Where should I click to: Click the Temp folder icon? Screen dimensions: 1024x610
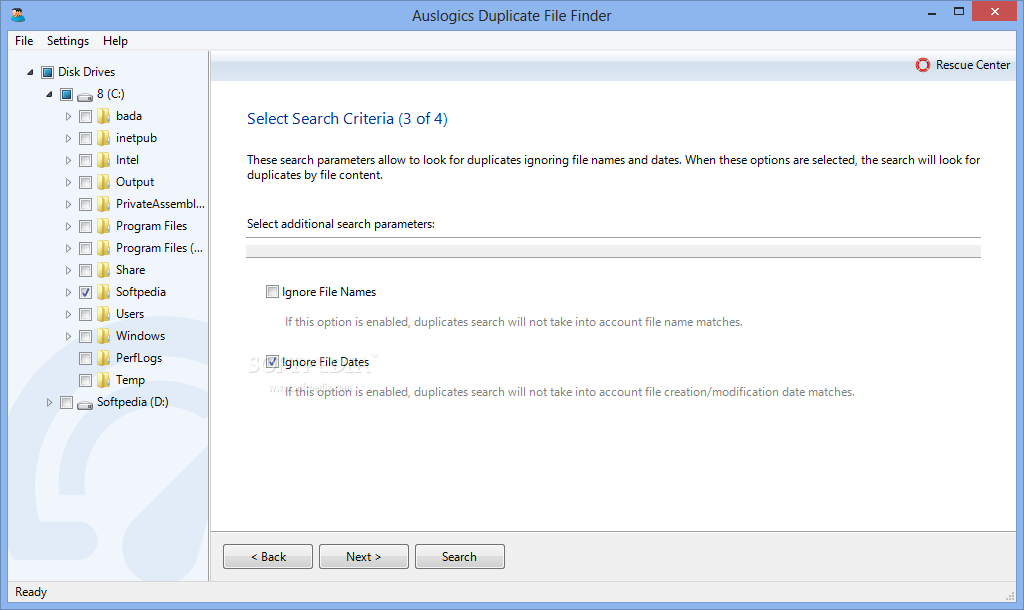[x=103, y=380]
